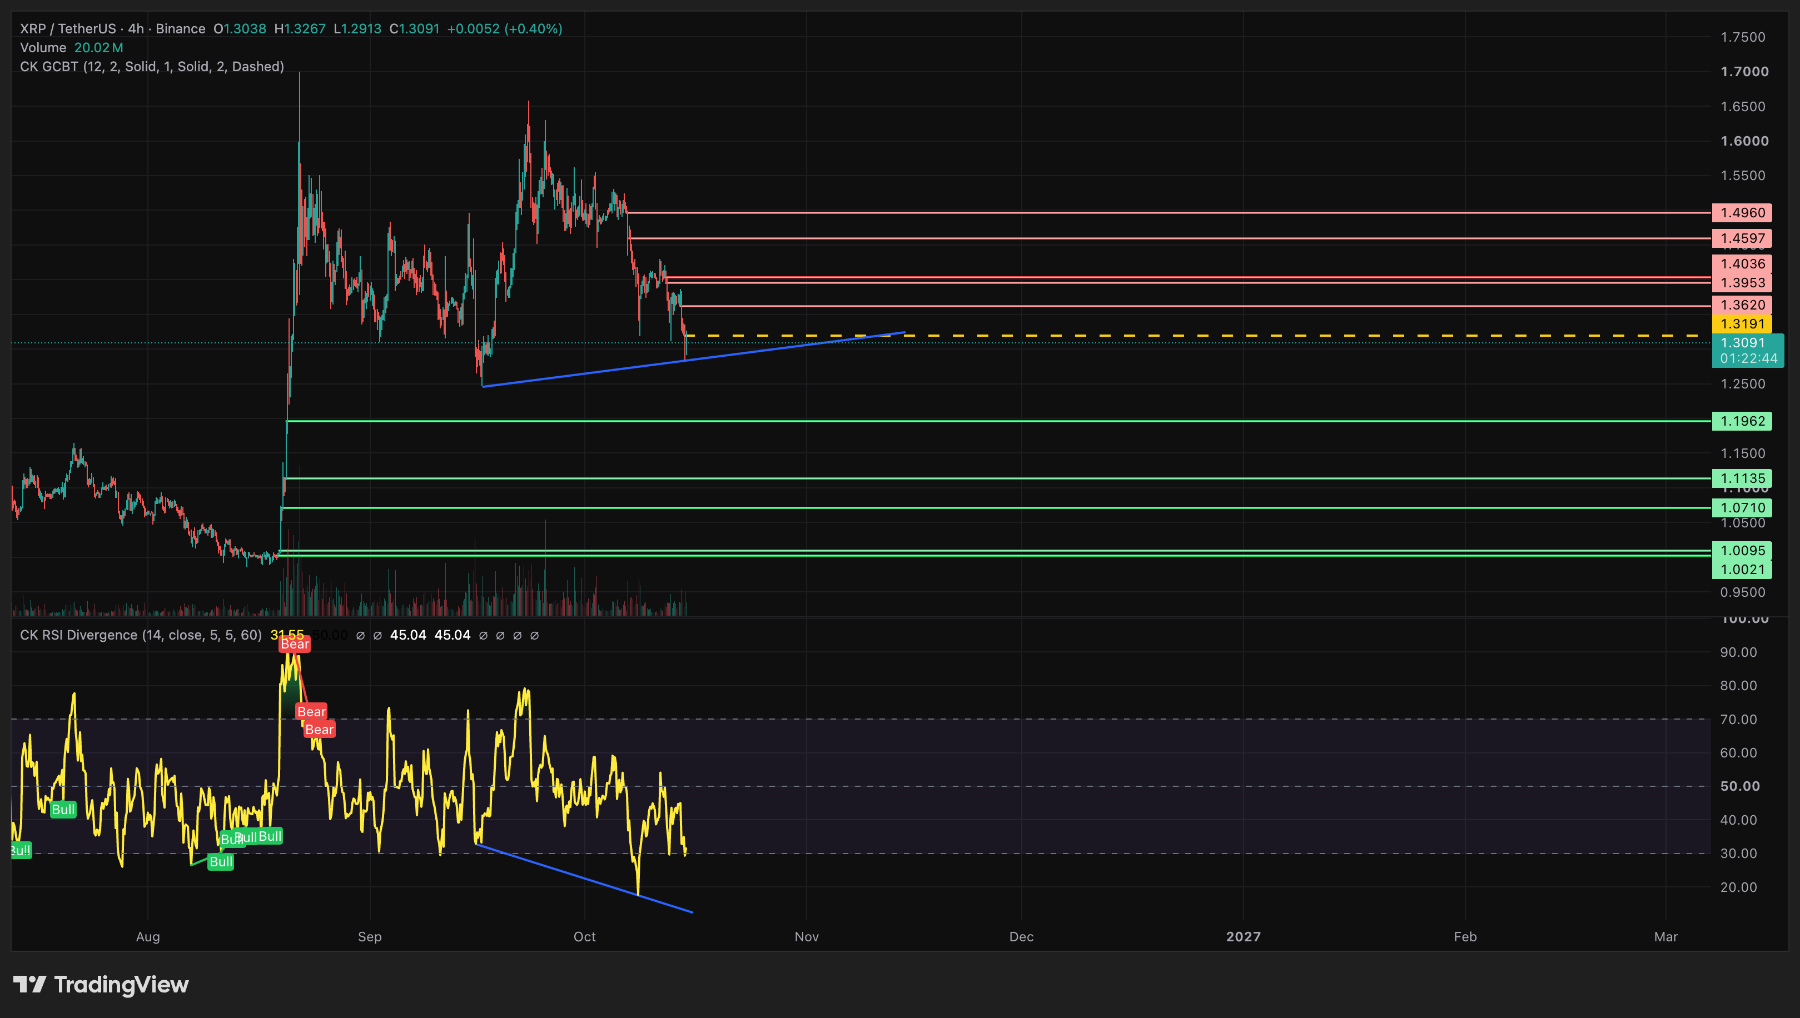Click the RSI axis 20.00 level
The height and width of the screenshot is (1018, 1800).
[x=1738, y=888]
